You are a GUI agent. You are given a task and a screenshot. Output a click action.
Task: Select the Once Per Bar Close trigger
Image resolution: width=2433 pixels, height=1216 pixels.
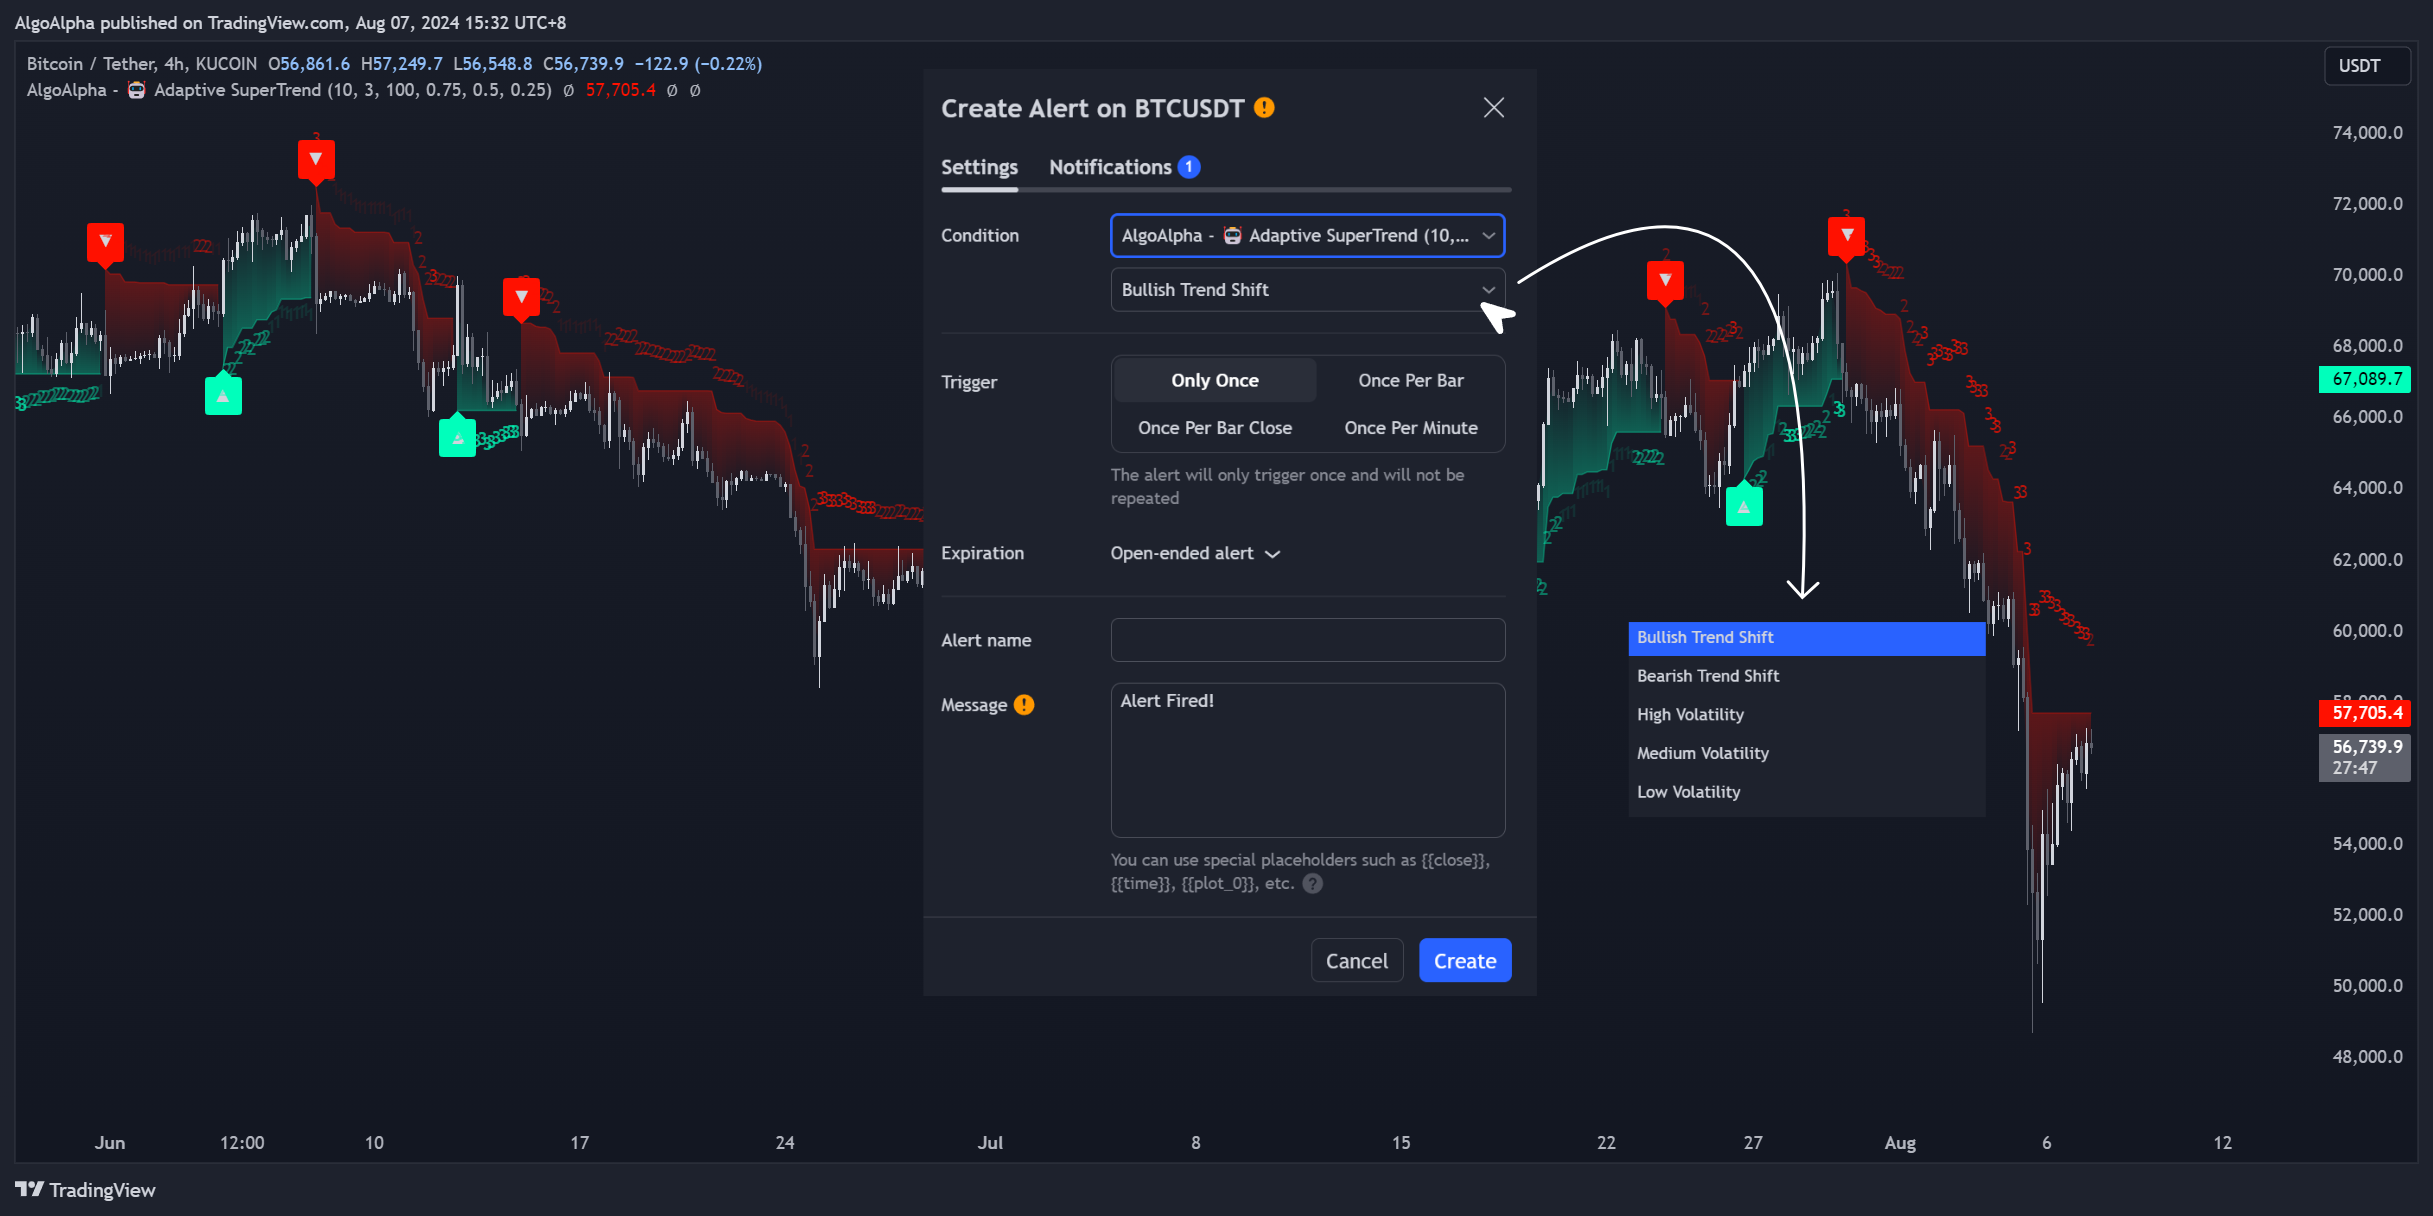click(x=1215, y=428)
